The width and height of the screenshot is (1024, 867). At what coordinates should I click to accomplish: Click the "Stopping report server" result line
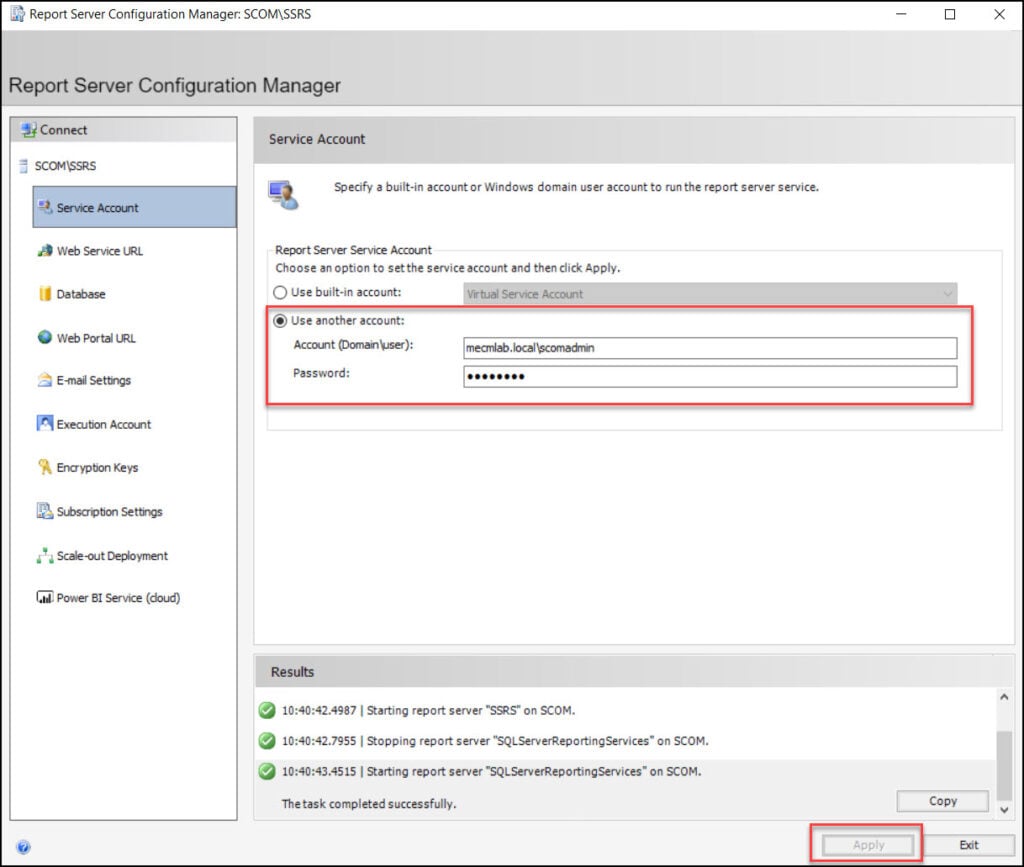(x=495, y=741)
